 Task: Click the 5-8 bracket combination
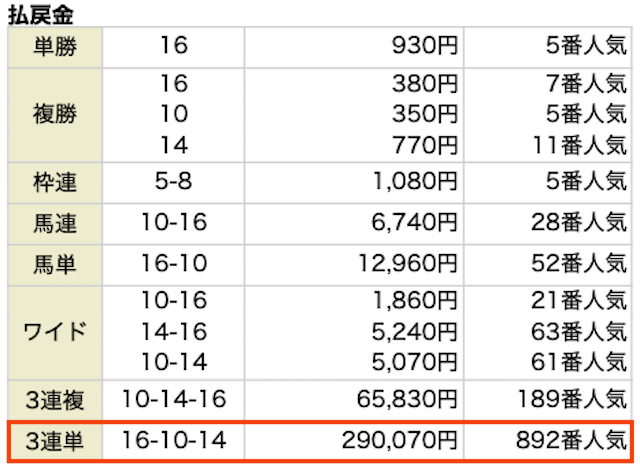[x=173, y=182]
